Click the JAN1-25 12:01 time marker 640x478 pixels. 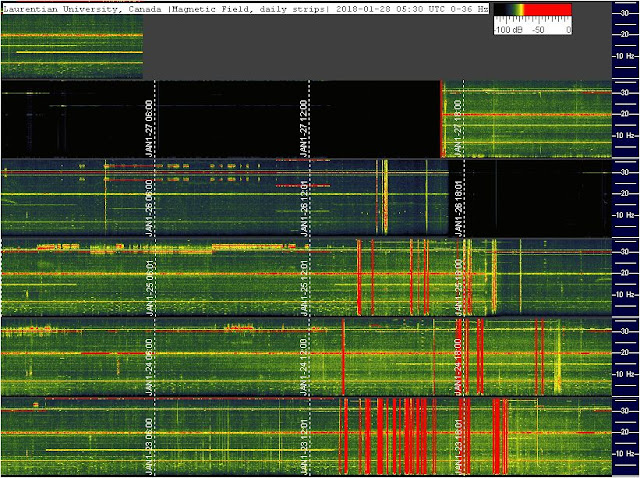(x=304, y=287)
